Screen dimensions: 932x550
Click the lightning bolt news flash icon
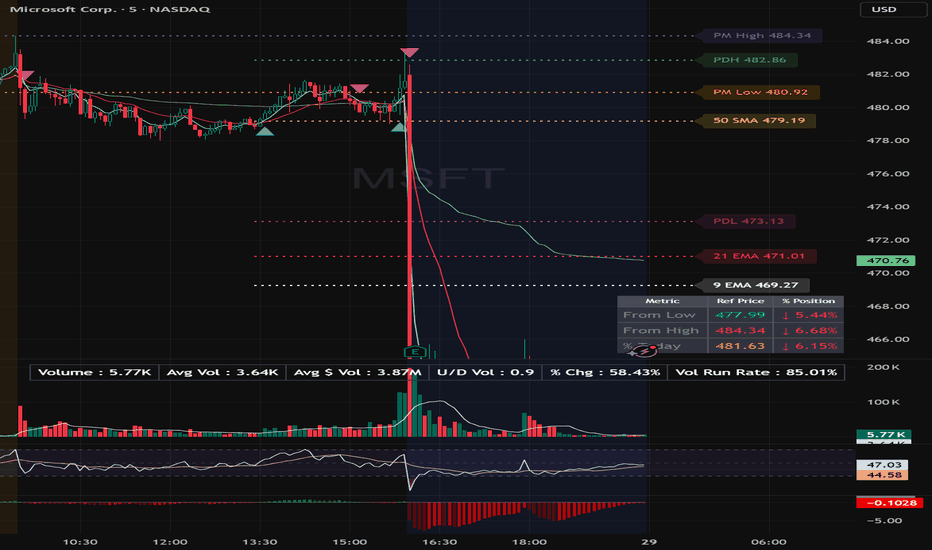click(x=644, y=351)
